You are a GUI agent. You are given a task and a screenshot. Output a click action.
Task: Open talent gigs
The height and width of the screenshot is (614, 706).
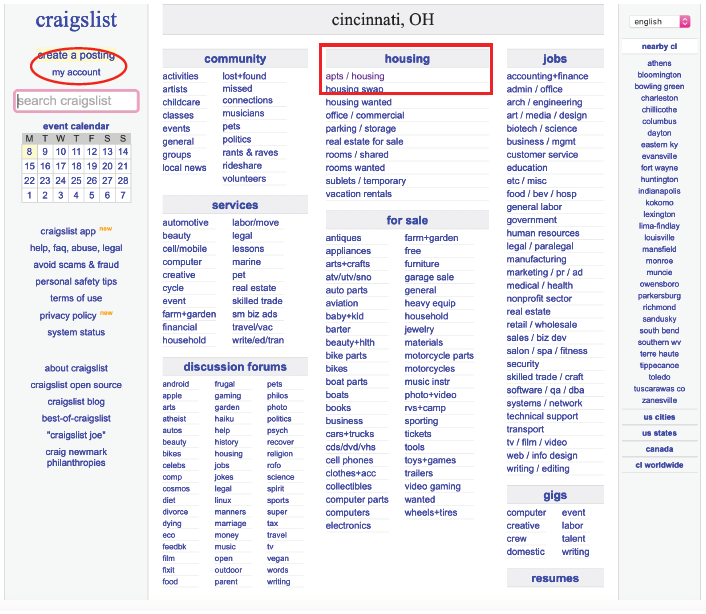pyautogui.click(x=573, y=539)
